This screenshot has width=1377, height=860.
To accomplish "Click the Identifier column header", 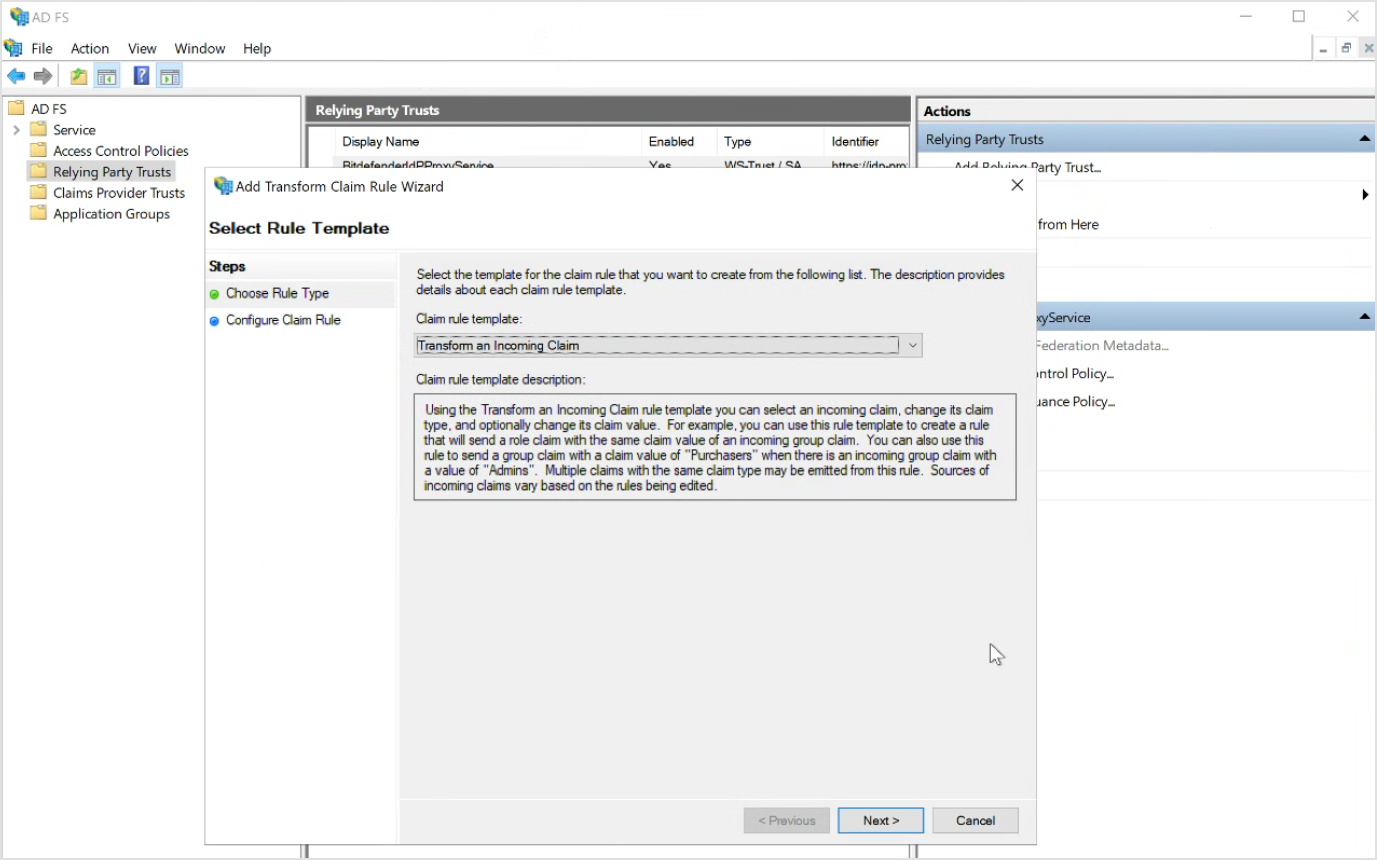I will coord(856,141).
